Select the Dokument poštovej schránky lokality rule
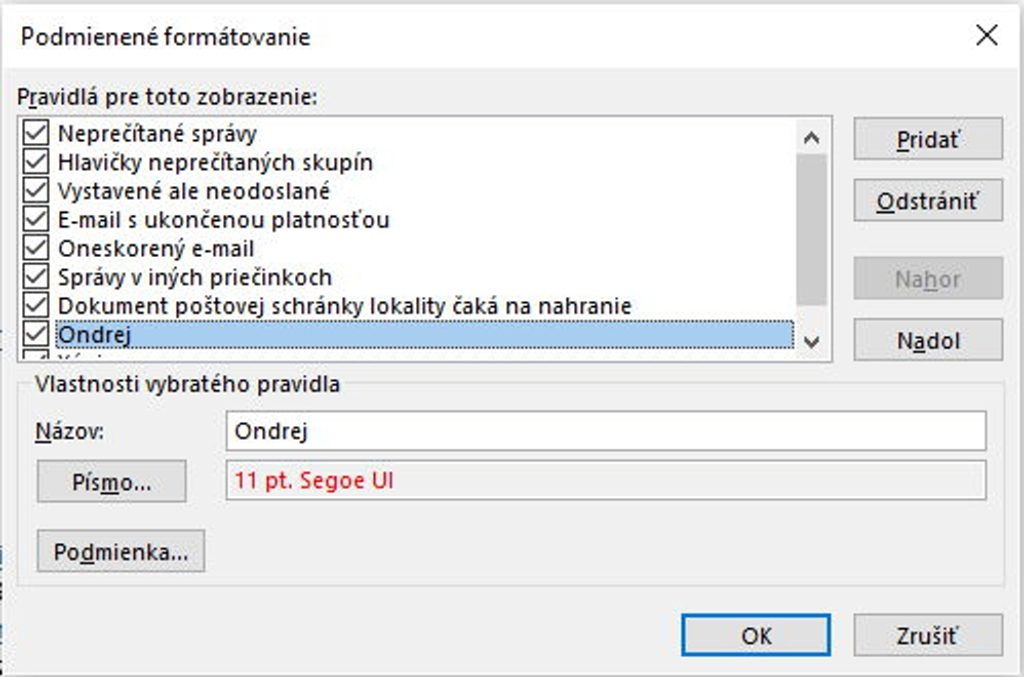Screen dimensions: 1024x677 coord(345,305)
